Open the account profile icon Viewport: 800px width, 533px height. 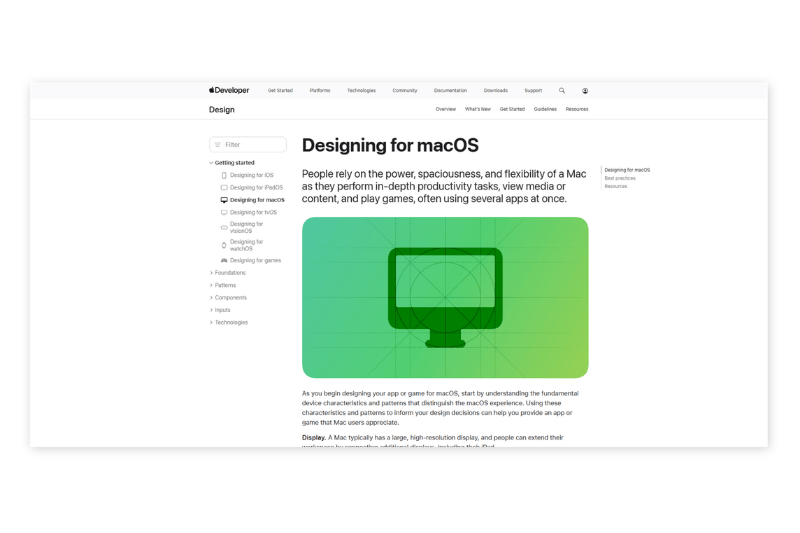(x=585, y=91)
